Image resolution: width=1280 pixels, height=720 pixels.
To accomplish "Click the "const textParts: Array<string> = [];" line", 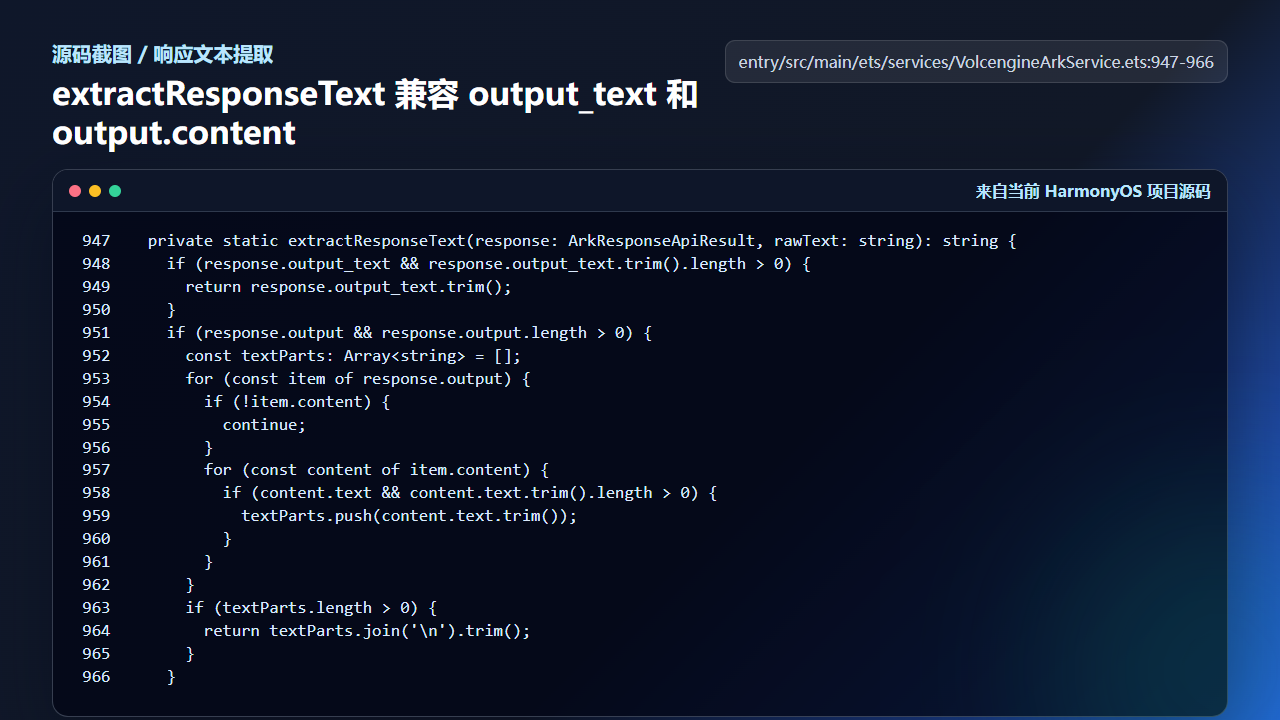I will point(353,356).
